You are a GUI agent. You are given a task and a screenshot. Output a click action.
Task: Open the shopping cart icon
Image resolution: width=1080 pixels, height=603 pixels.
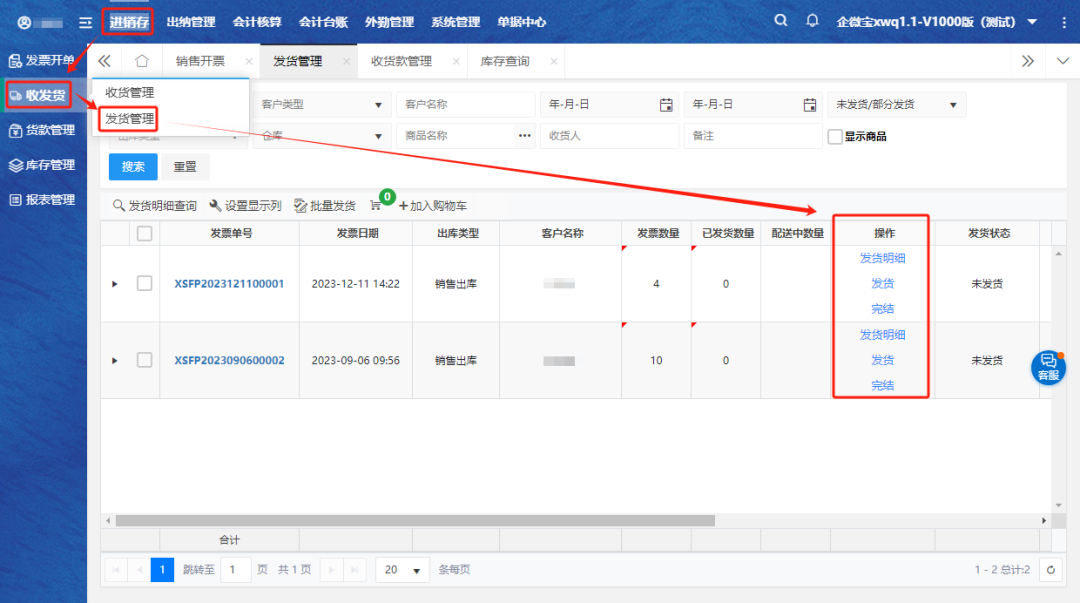pyautogui.click(x=376, y=206)
